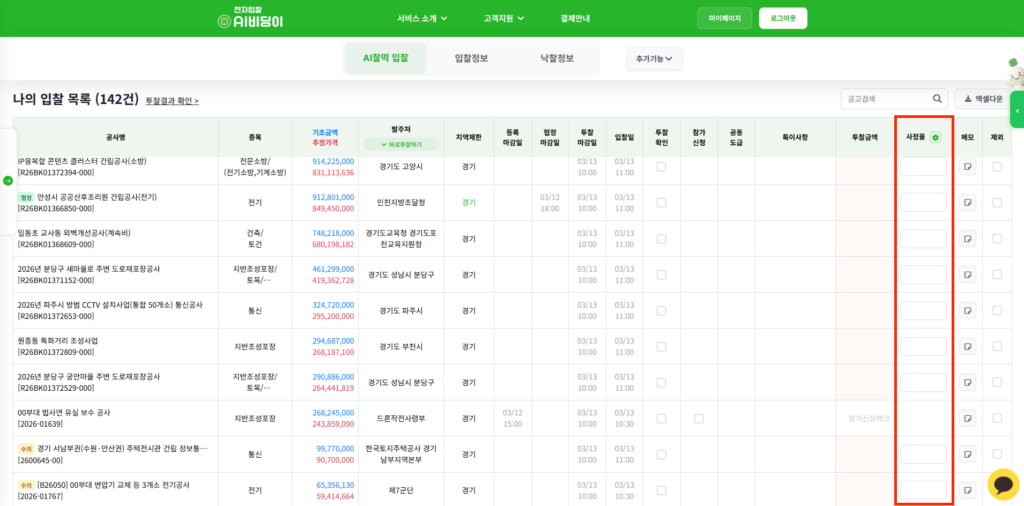Open the 추가기능 dropdown
The width and height of the screenshot is (1024, 506).
click(x=654, y=59)
